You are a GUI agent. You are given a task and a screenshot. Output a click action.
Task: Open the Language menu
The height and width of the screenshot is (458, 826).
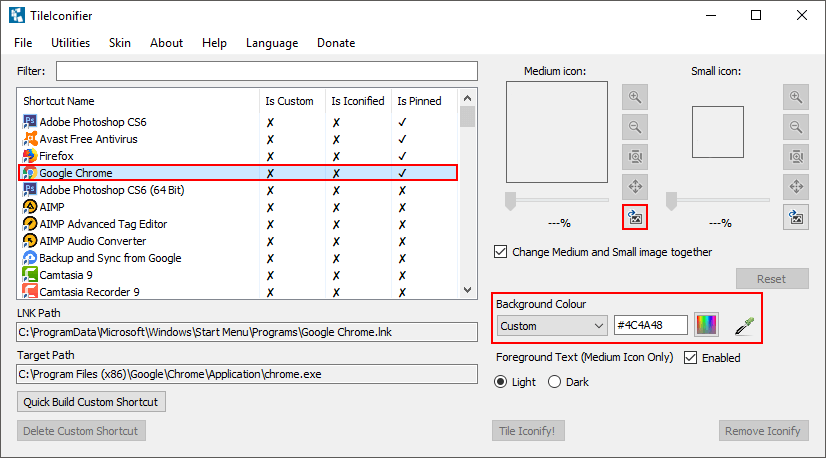pyautogui.click(x=272, y=43)
